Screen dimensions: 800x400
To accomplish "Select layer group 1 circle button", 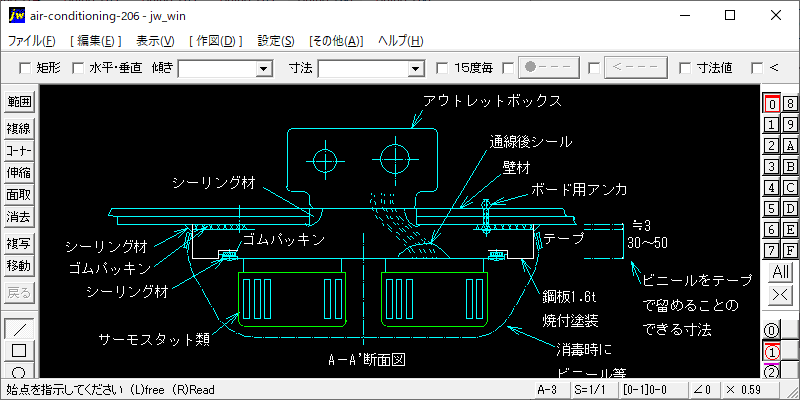I will [x=772, y=352].
